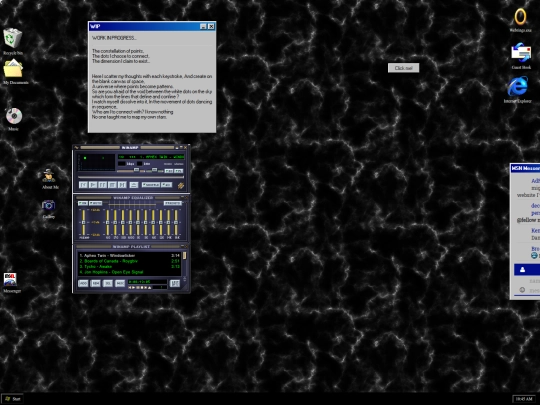Click the 16K equalizer band slider
Screen dimensions: 540x405
coord(176,222)
